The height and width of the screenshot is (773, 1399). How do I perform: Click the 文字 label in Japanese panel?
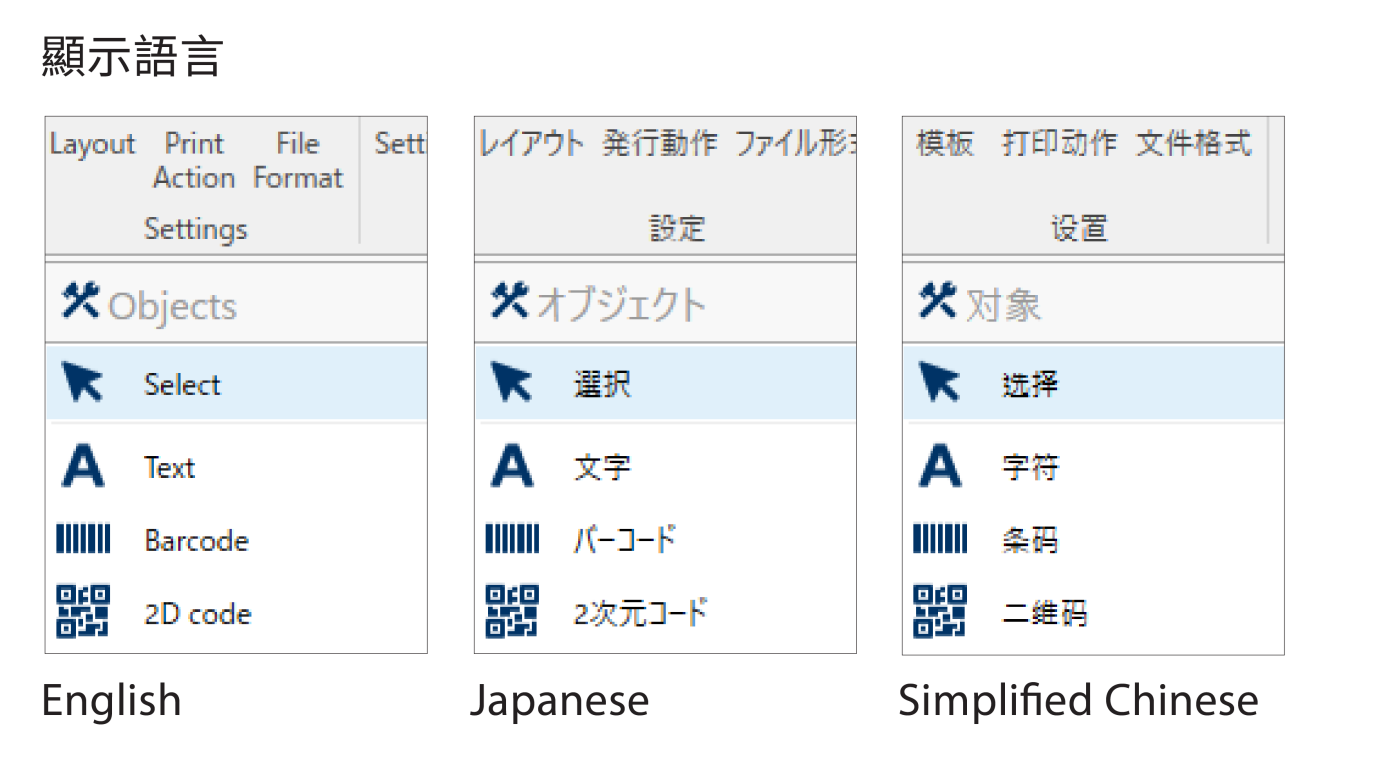point(602,467)
